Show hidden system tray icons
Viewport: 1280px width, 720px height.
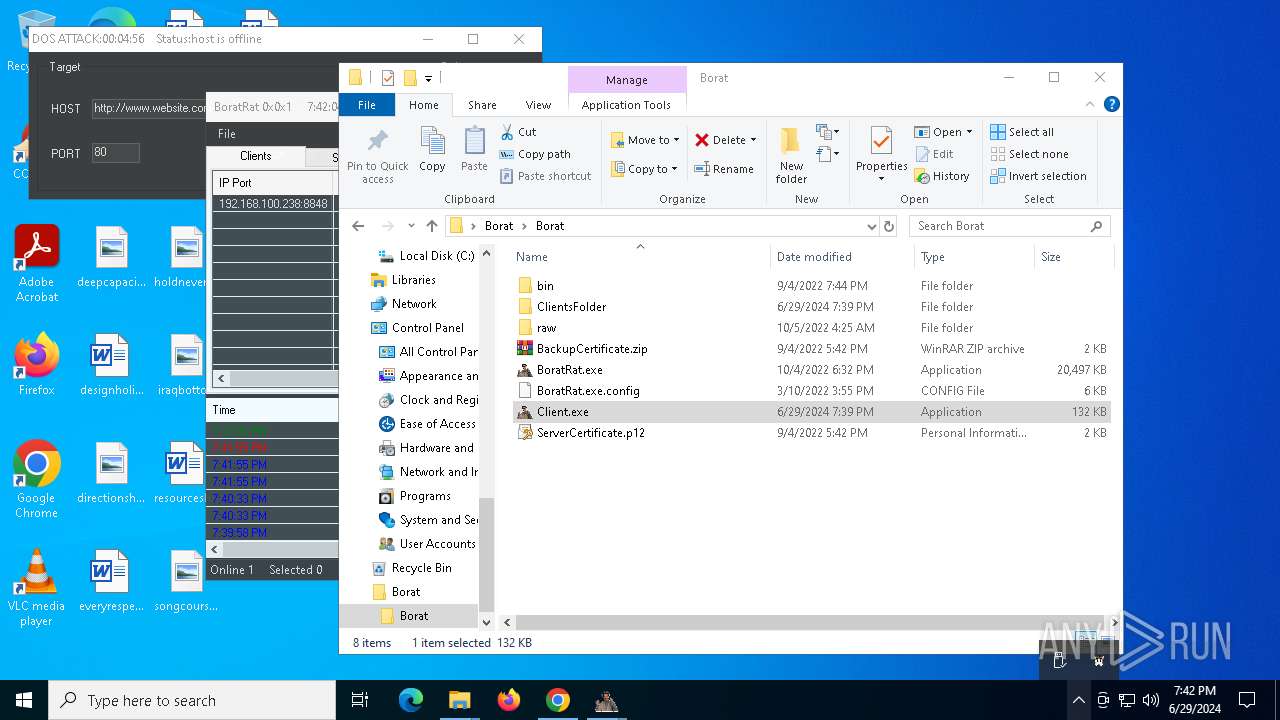[1078, 700]
